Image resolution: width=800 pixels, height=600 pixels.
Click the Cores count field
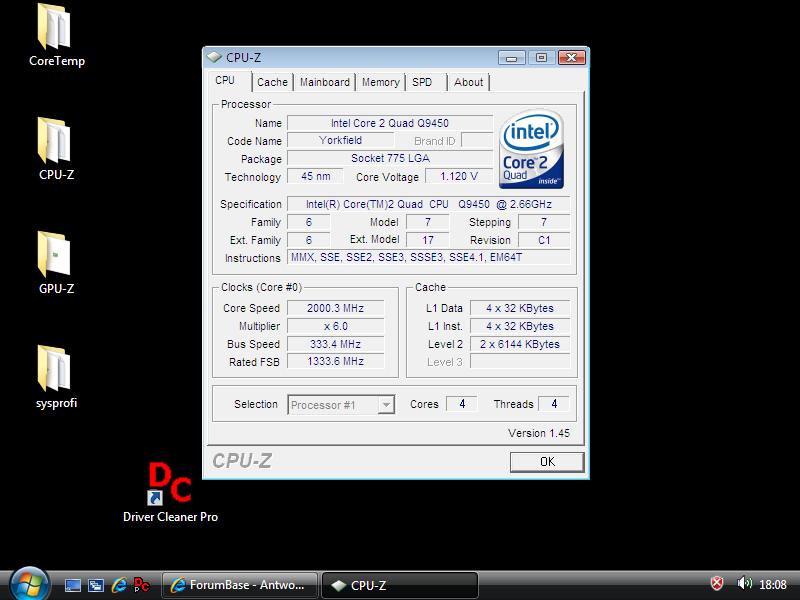[x=462, y=404]
